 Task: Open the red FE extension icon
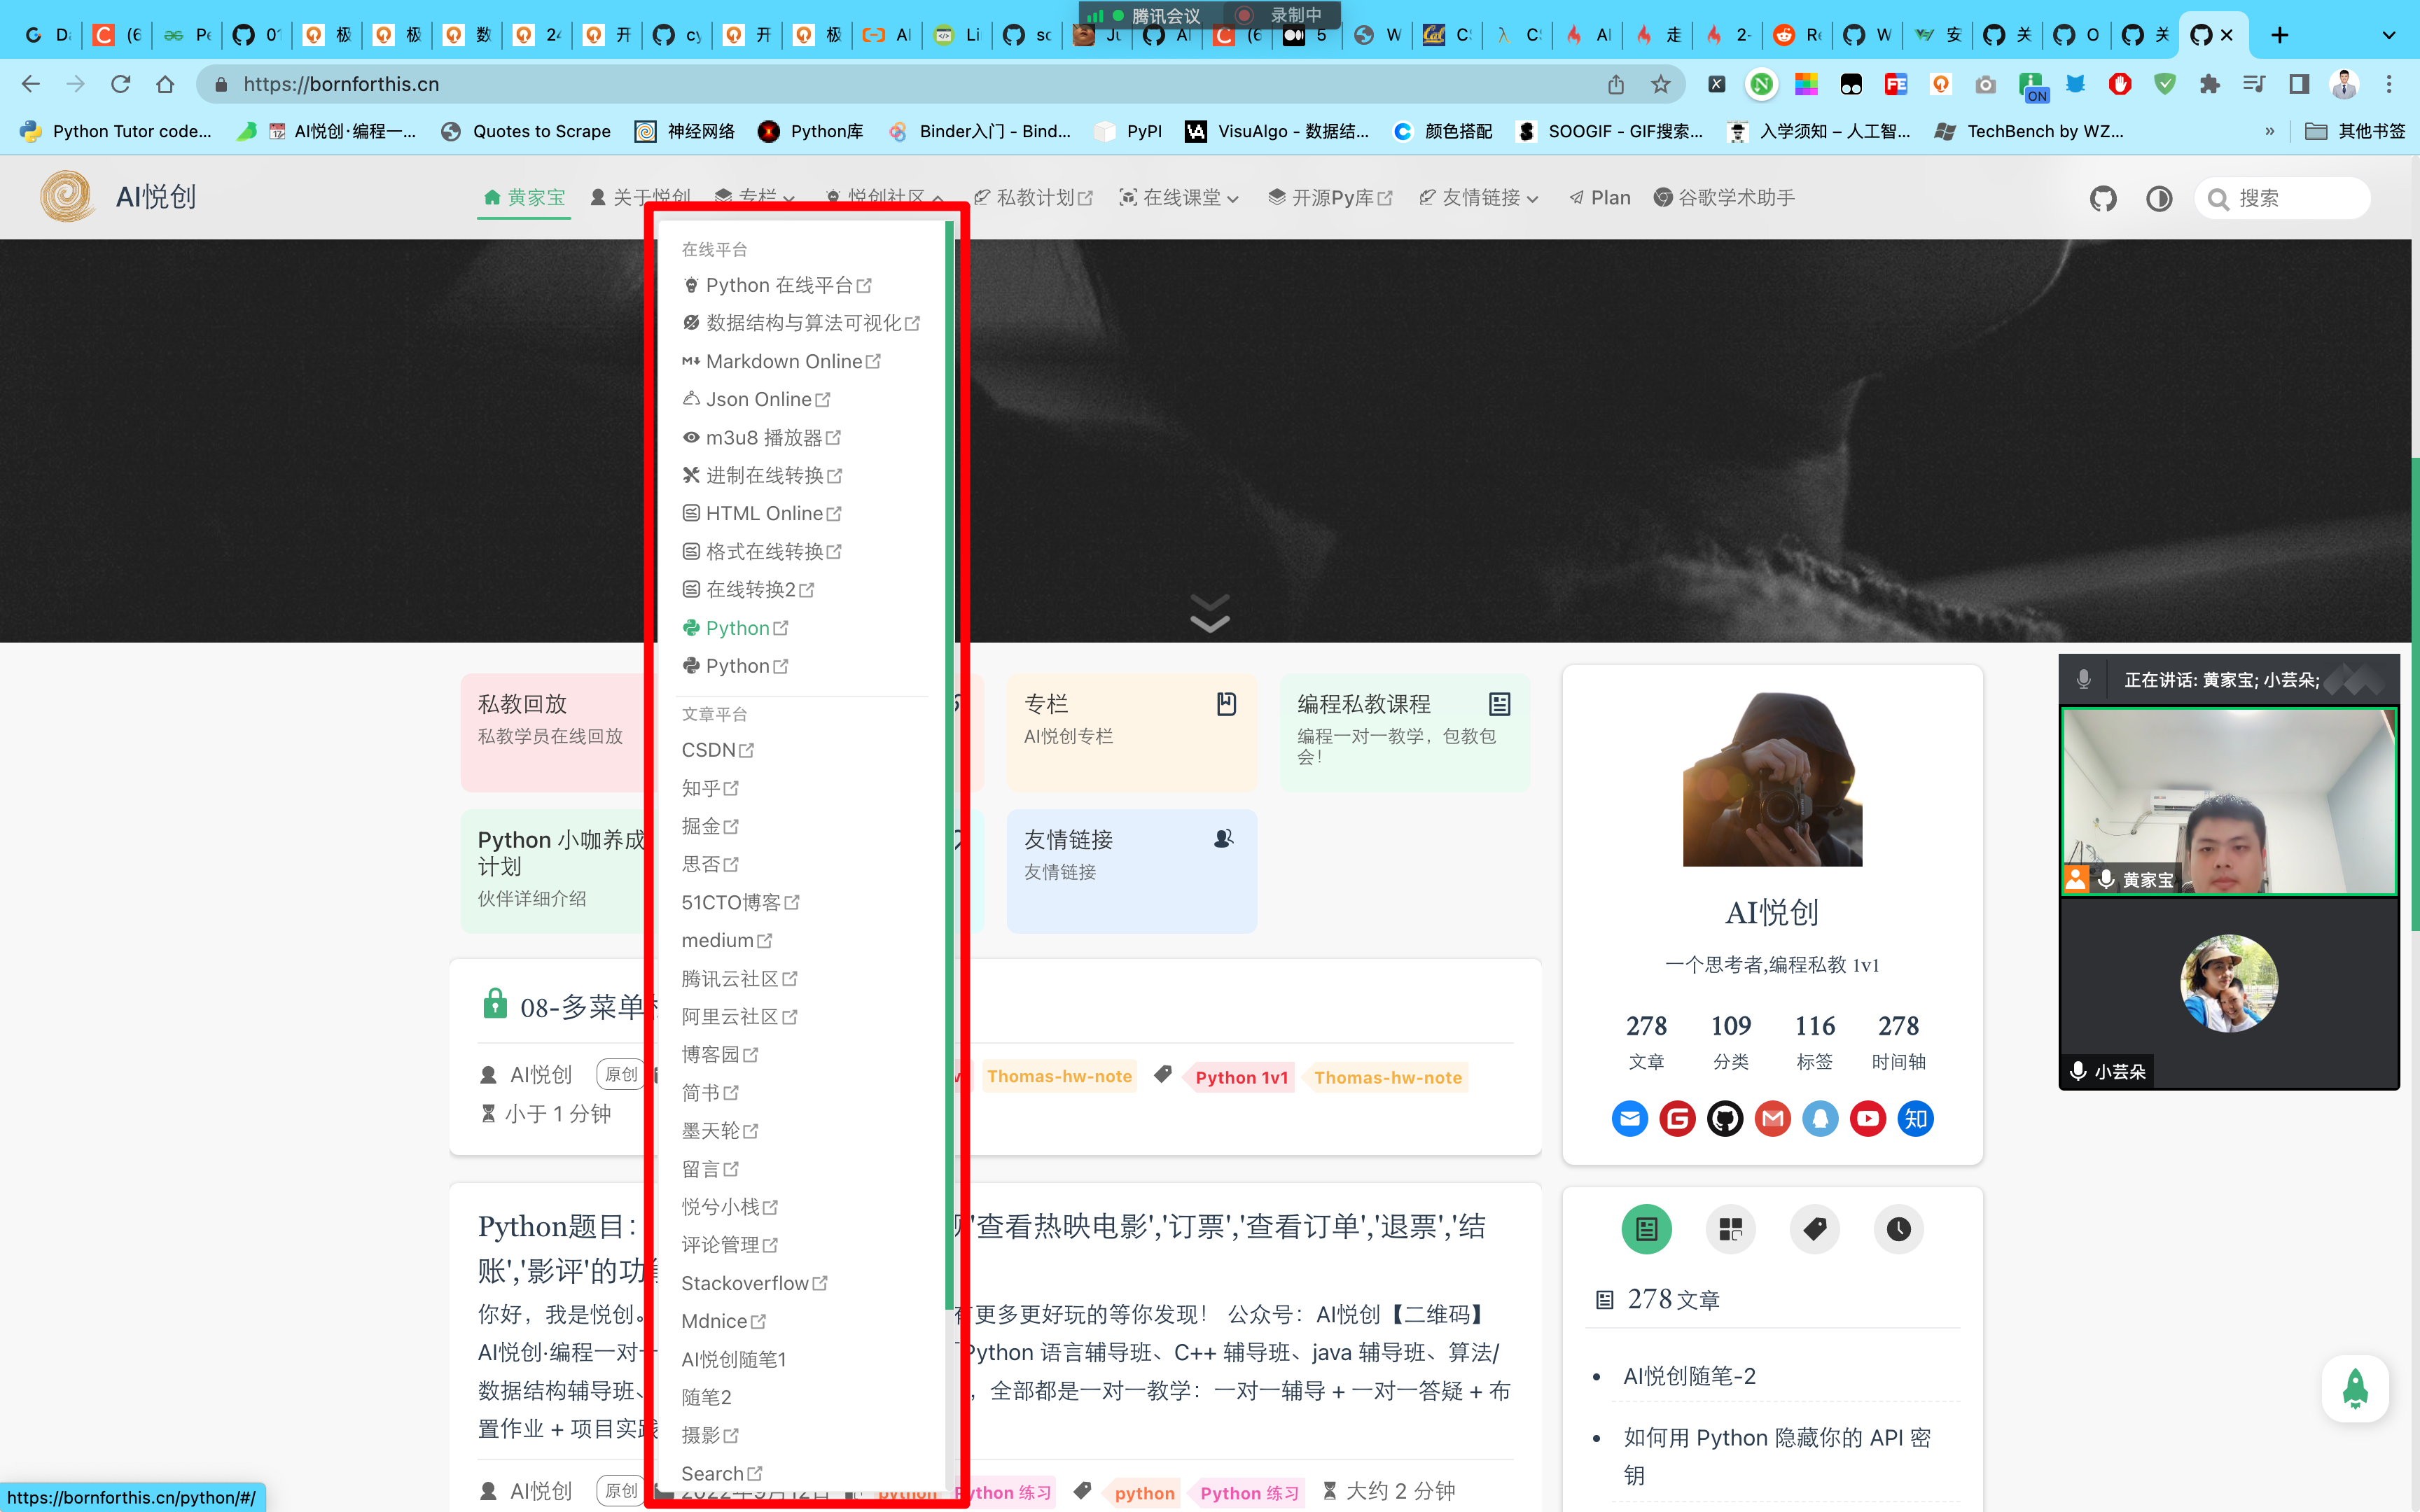coord(1896,84)
